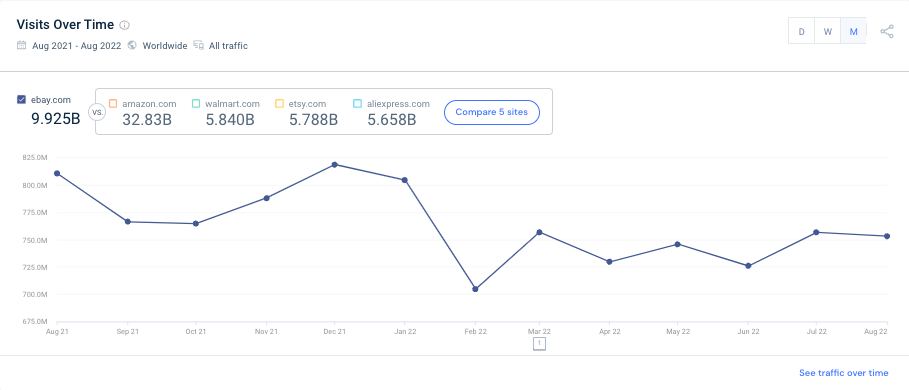
Task: Select the Jan 22 data point
Action: [x=405, y=180]
